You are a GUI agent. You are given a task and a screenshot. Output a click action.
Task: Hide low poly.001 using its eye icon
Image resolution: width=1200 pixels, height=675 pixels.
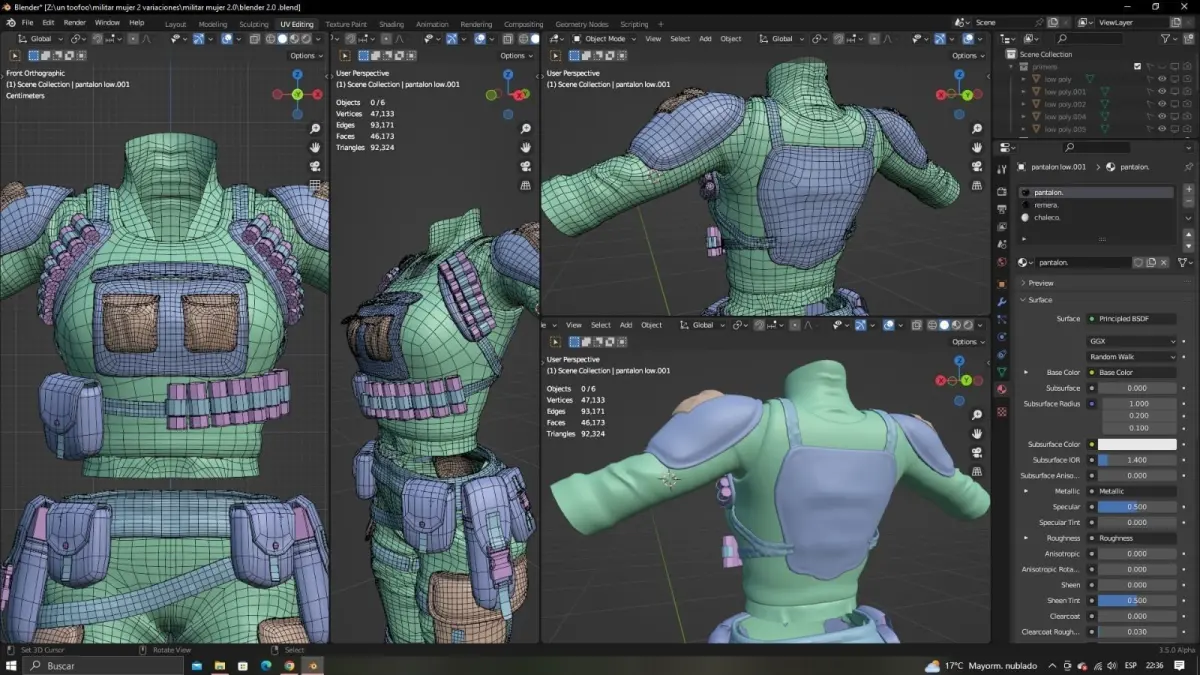coord(1162,92)
